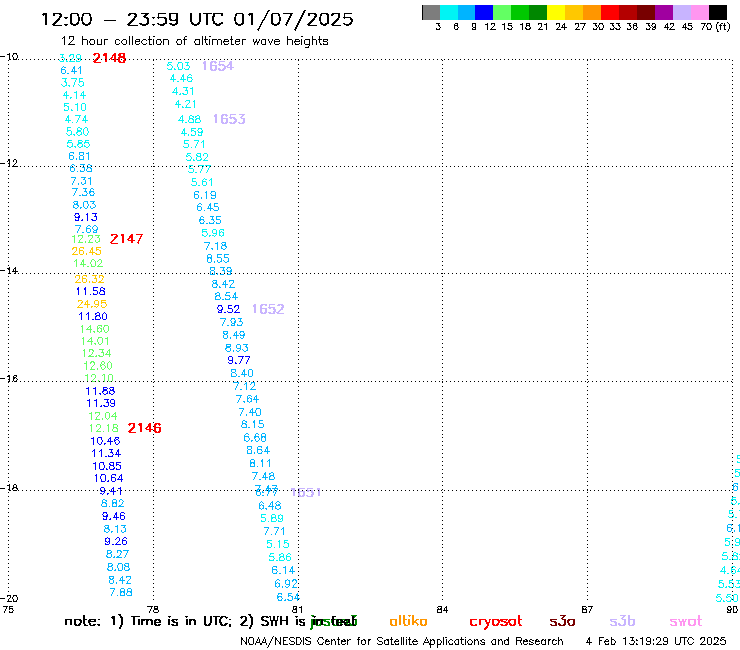Pick the bright red swatch in the legend
Screen dimensions: 740x650
(610, 12)
